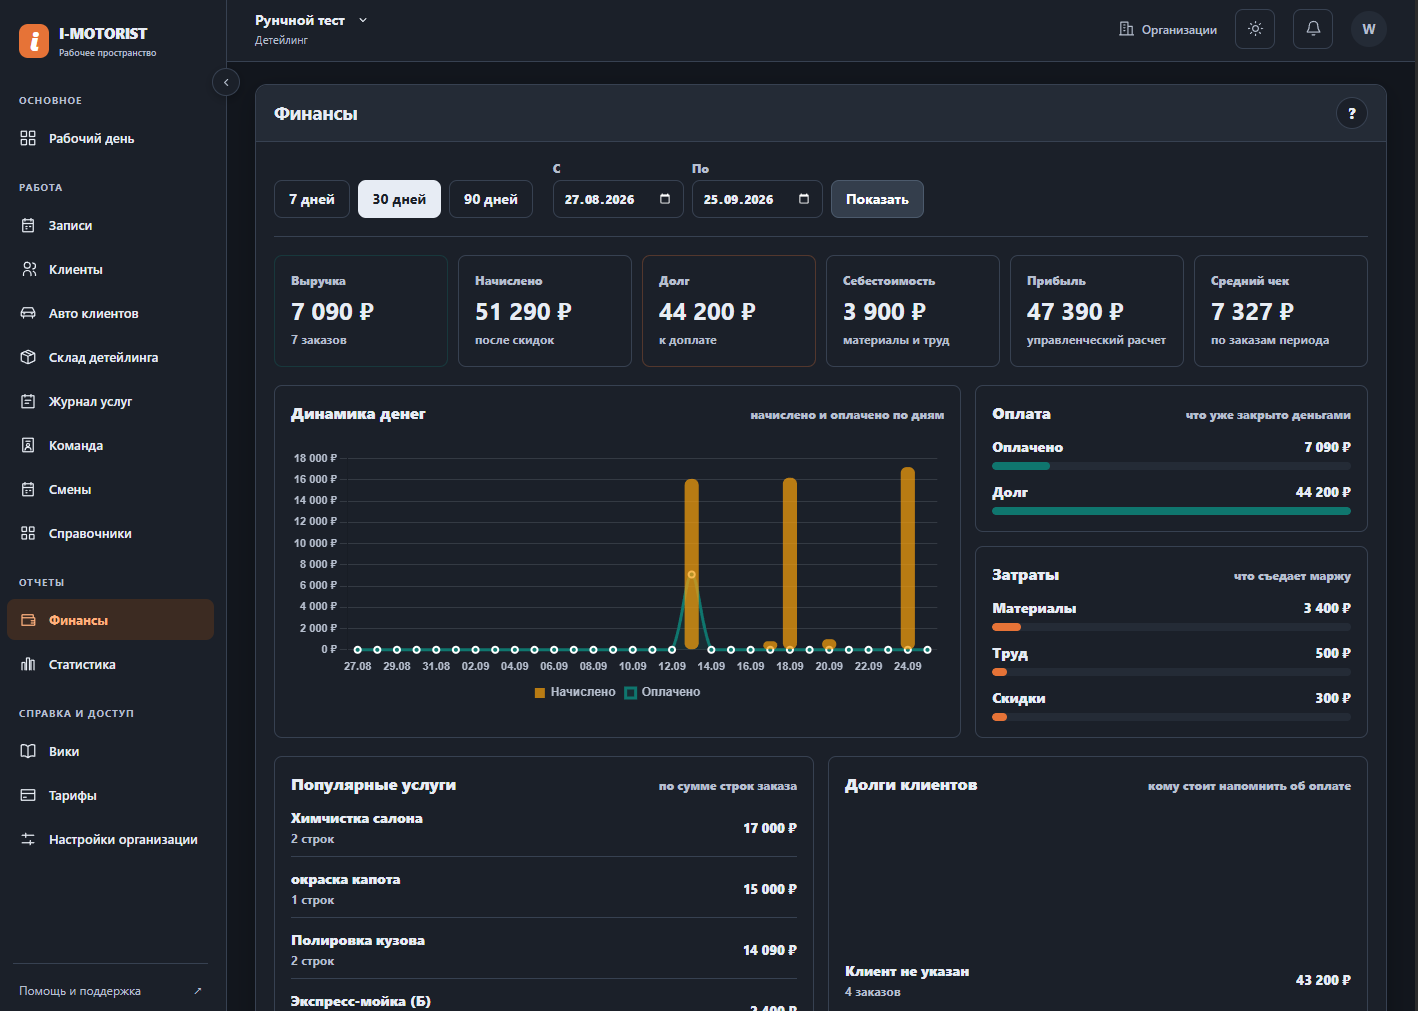Click the question mark help button

(x=1352, y=113)
